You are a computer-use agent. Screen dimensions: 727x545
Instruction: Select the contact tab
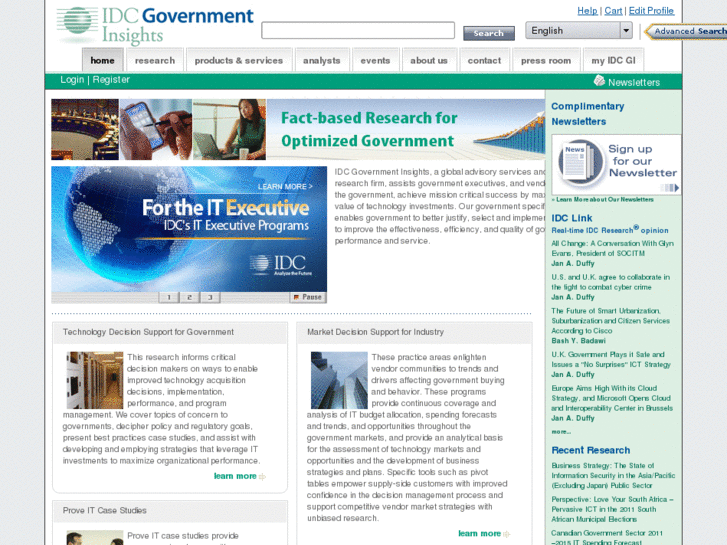484,60
